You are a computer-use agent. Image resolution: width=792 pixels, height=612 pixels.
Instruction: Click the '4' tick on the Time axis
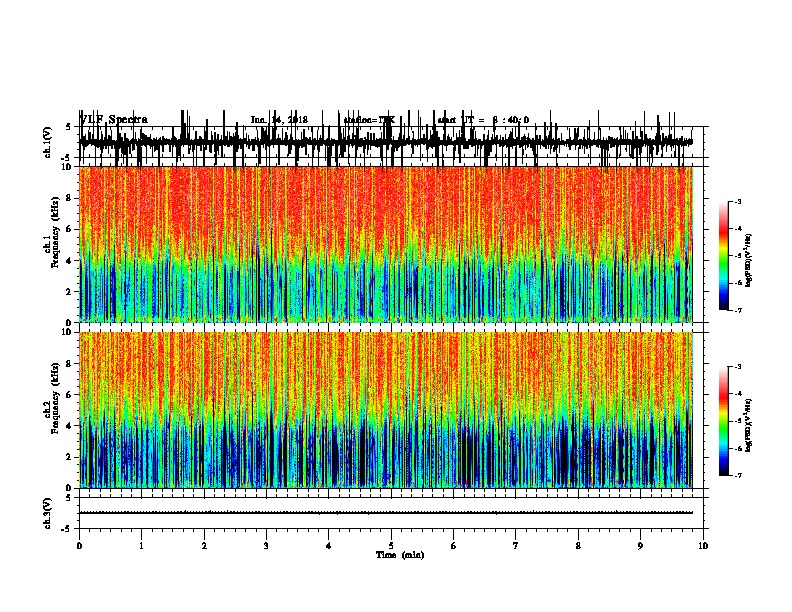click(x=329, y=546)
